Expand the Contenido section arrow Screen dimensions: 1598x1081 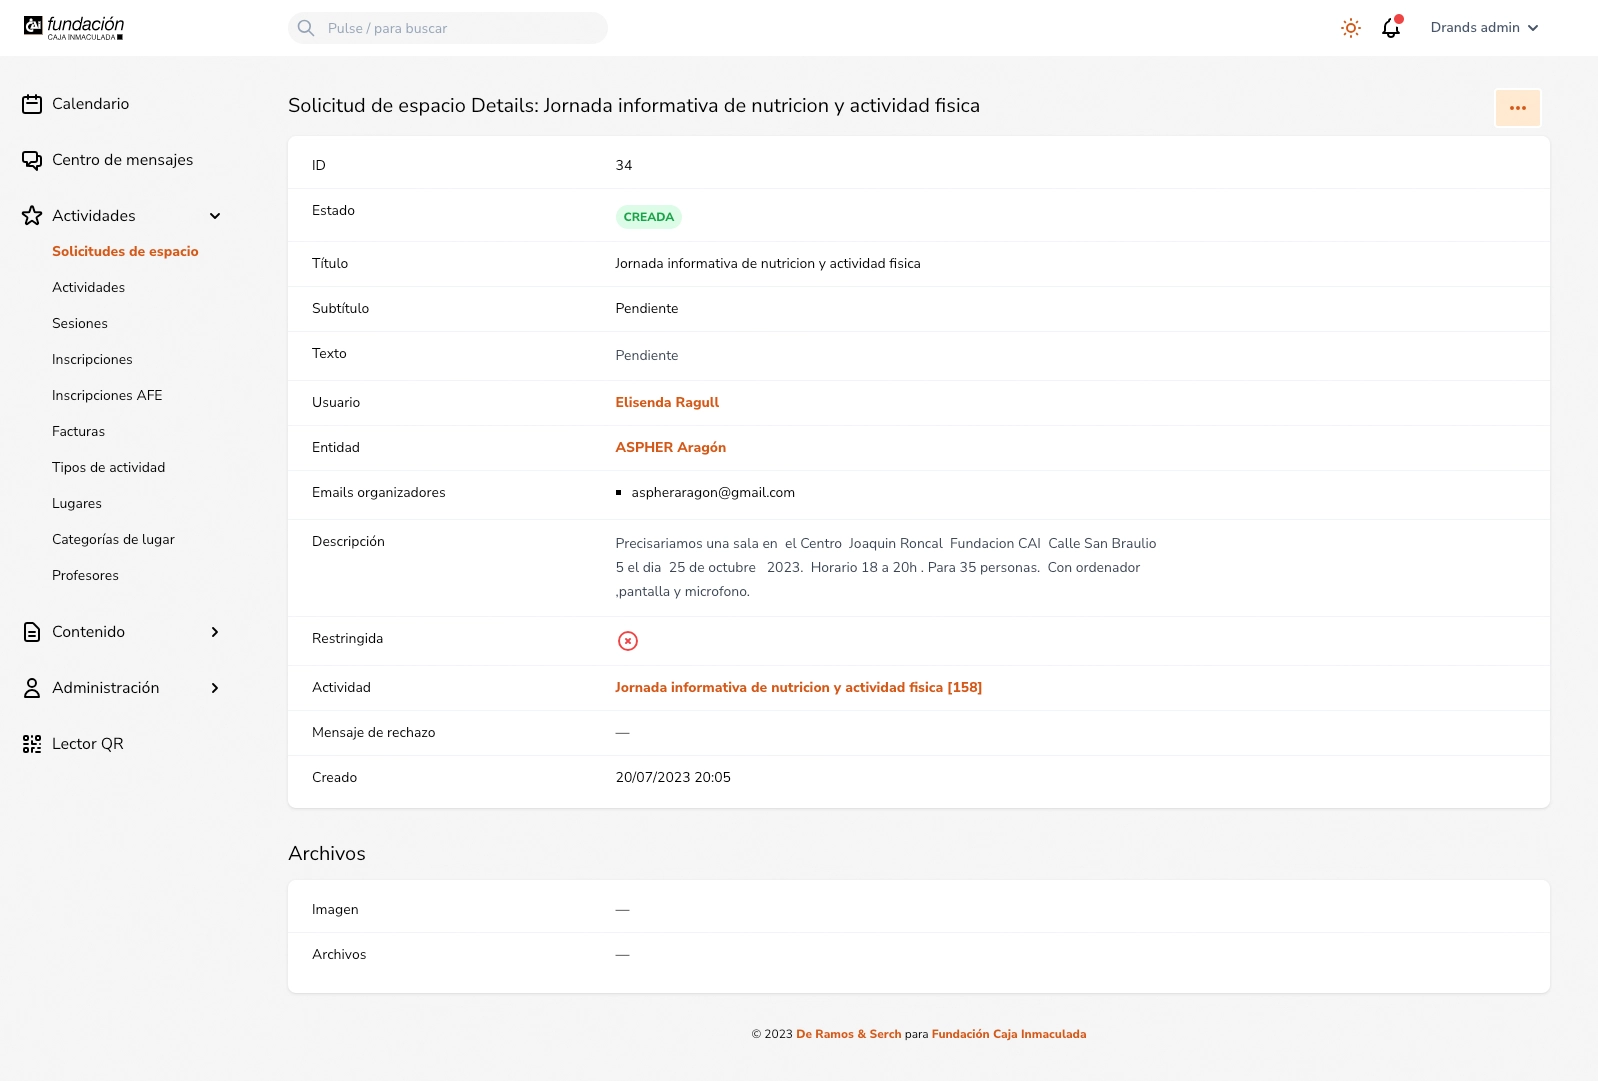click(x=215, y=632)
